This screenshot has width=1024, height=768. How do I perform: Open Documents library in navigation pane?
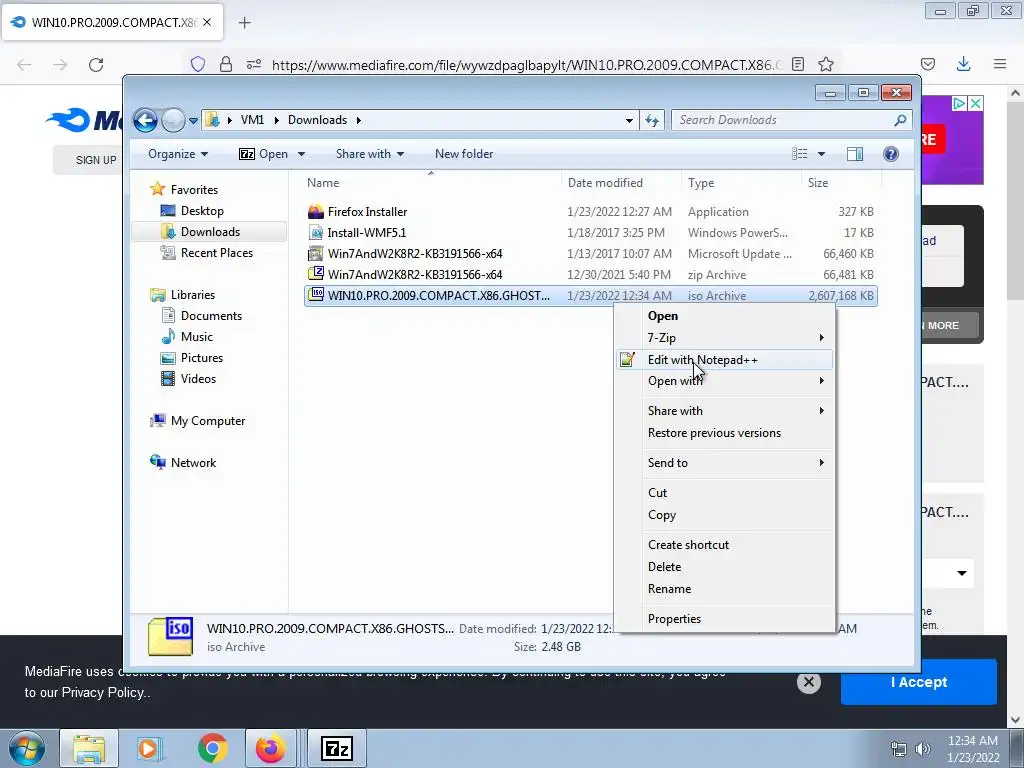(211, 316)
